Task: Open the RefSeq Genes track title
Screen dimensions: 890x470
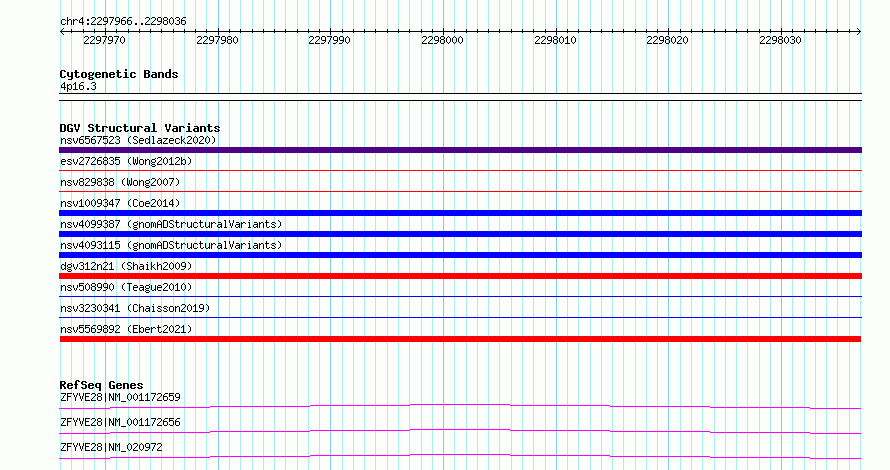Action: (x=101, y=385)
